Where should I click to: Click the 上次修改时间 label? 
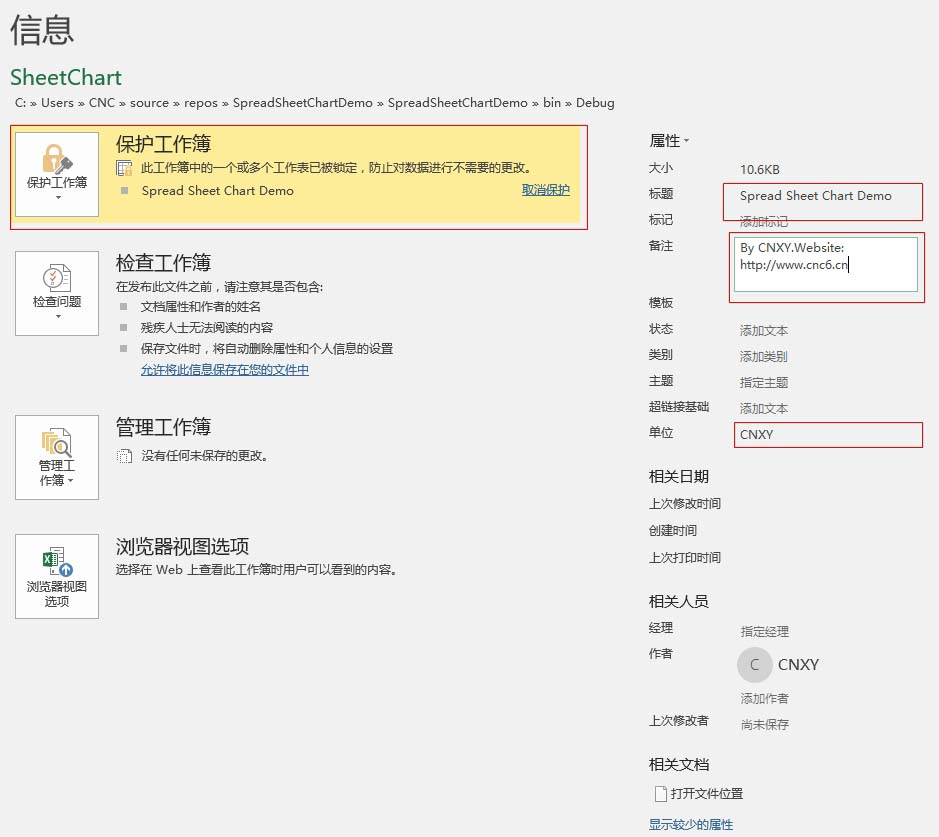point(684,504)
